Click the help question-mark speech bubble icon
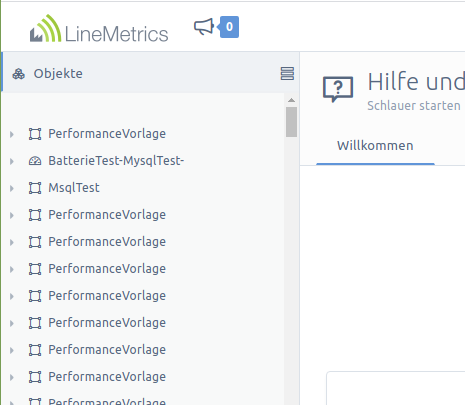This screenshot has width=465, height=405. (338, 89)
